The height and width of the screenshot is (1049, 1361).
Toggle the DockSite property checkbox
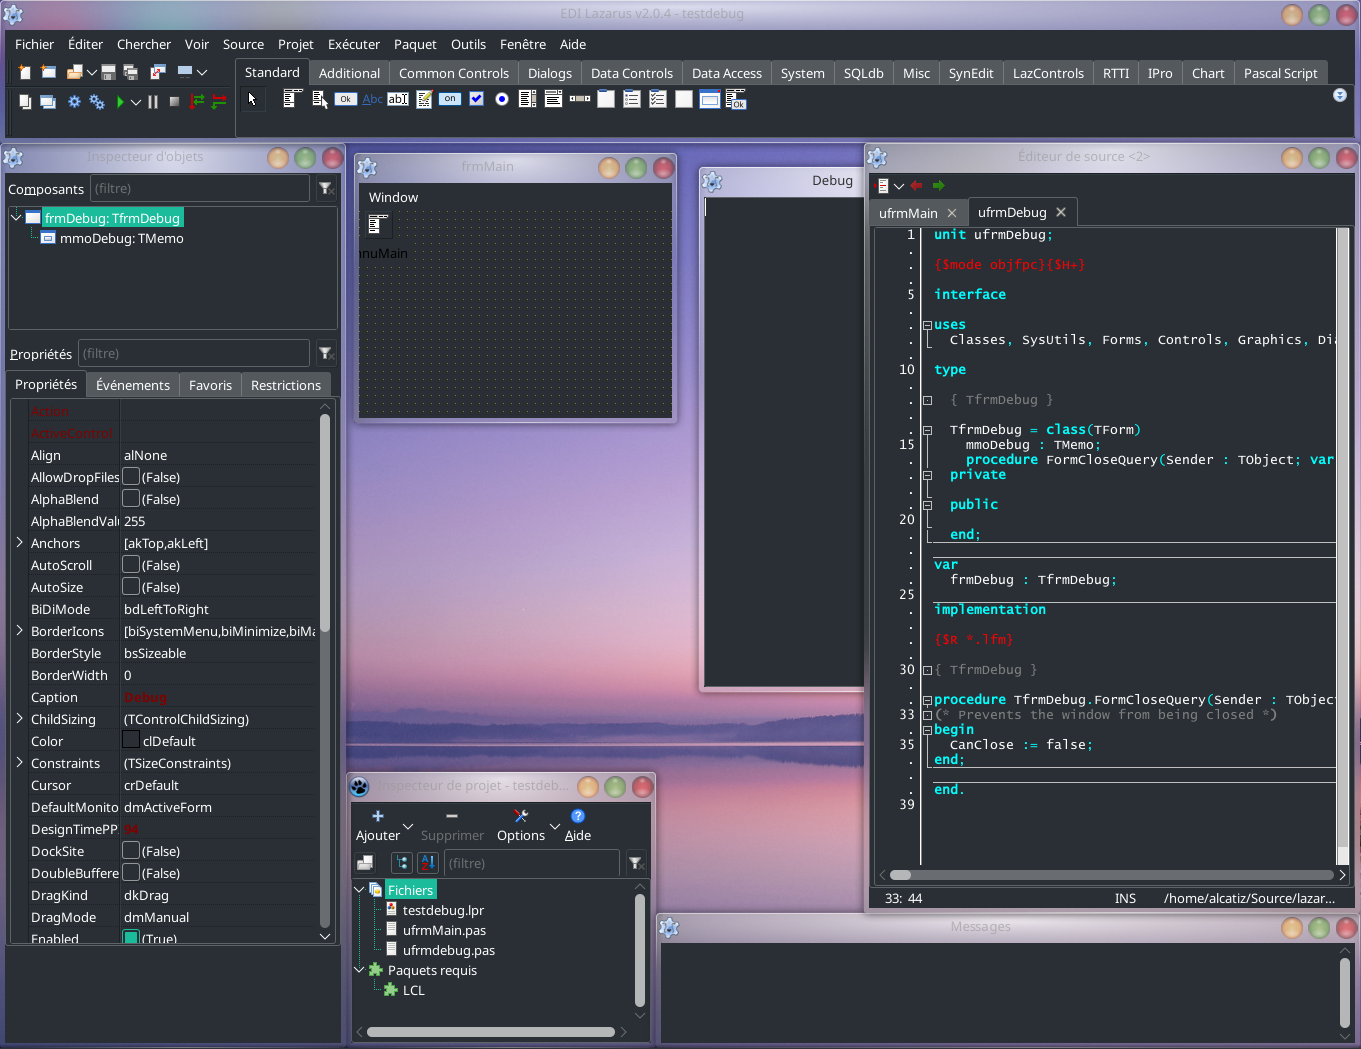131,851
